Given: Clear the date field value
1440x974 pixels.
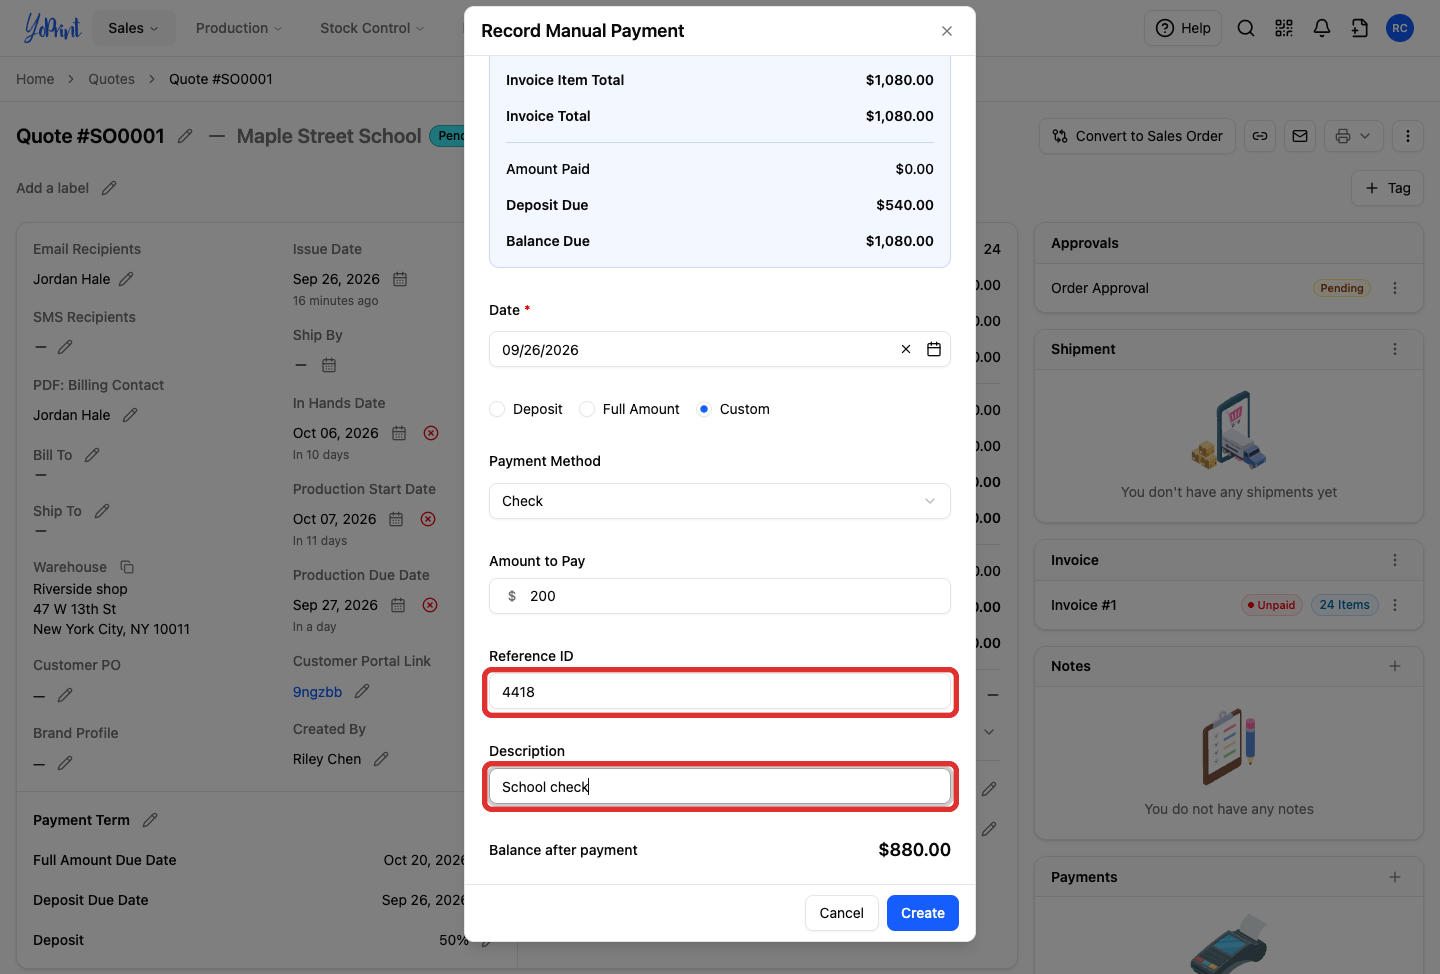Looking at the screenshot, I should [x=906, y=349].
